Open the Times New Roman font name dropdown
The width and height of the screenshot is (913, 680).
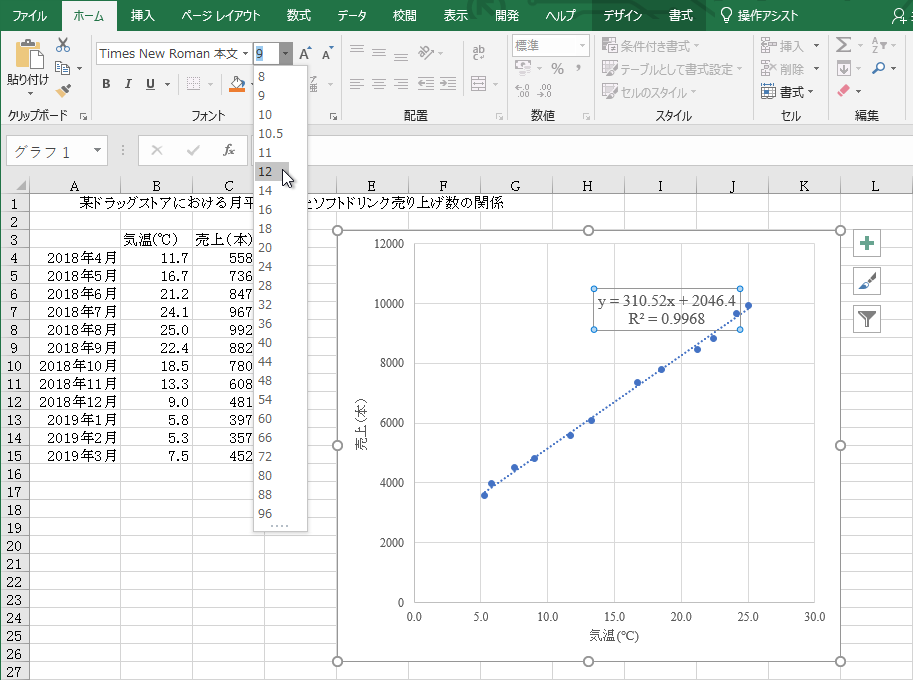click(x=246, y=54)
